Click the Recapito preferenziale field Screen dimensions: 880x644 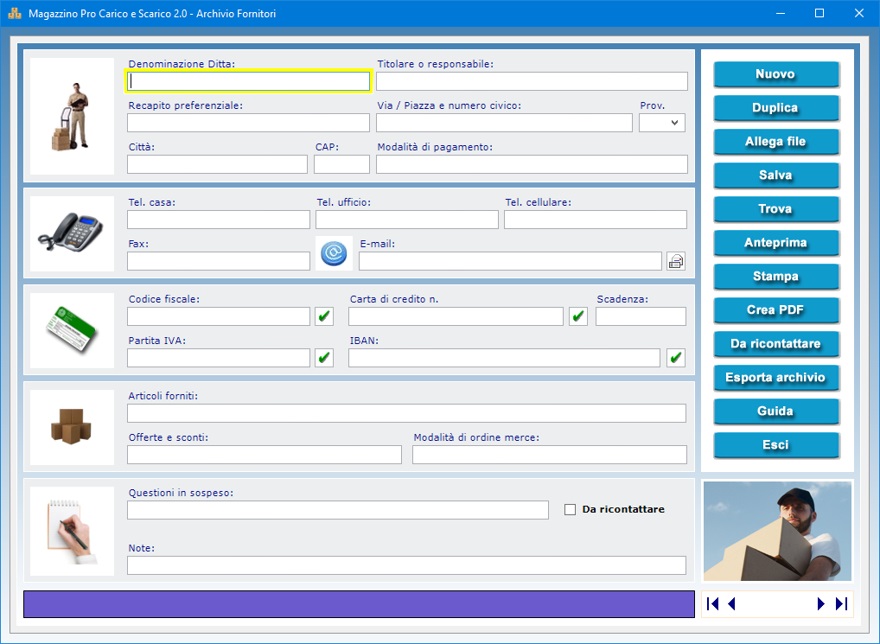[x=248, y=122]
